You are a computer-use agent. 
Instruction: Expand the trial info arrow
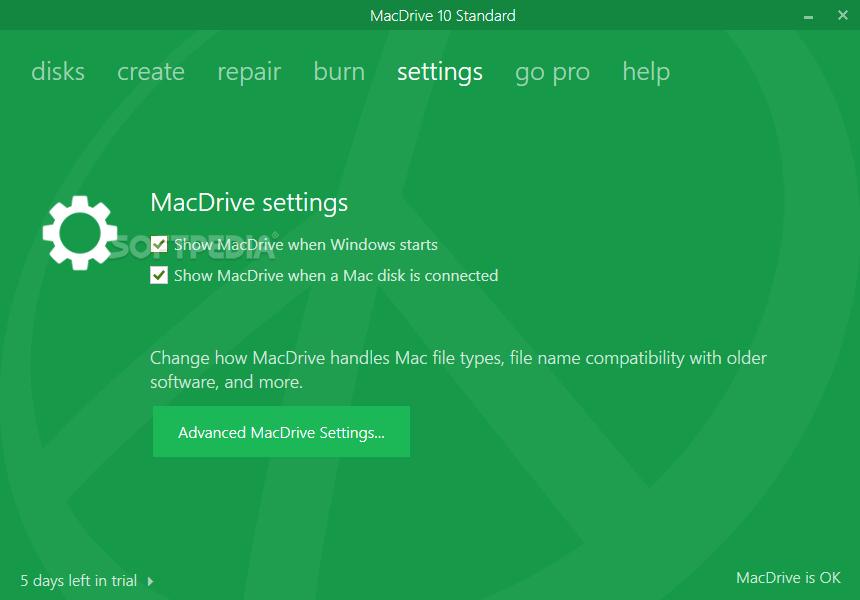click(150, 581)
